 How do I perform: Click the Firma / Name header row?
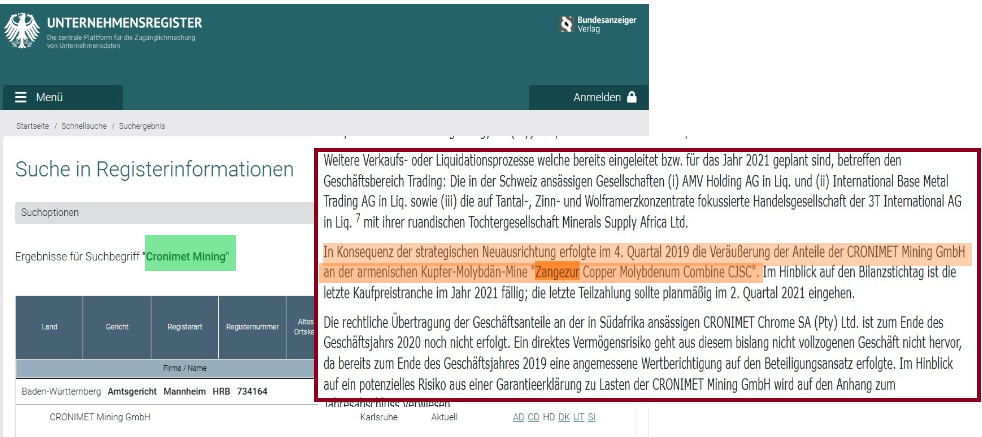166,369
